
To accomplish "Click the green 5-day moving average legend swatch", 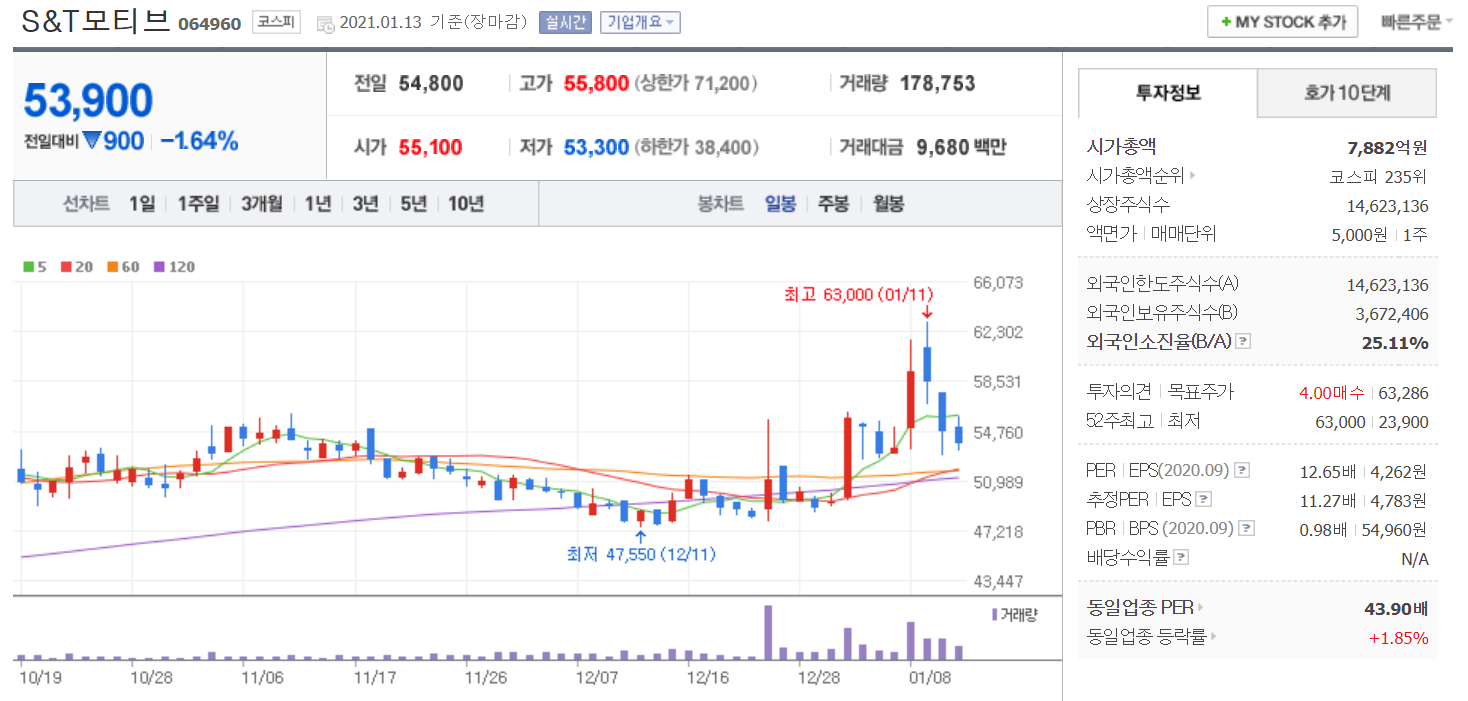I will click(x=28, y=267).
